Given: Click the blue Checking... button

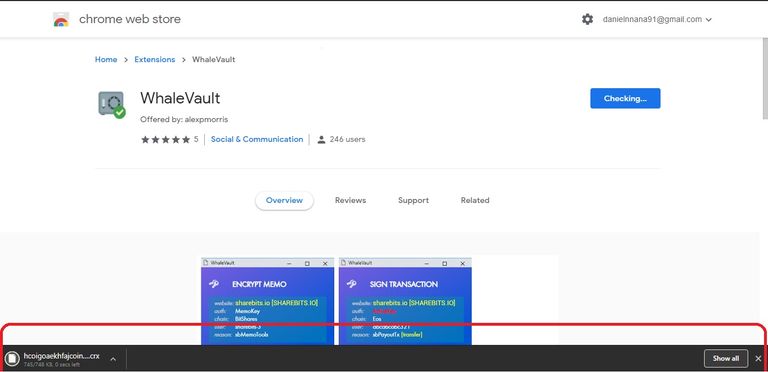Looking at the screenshot, I should click(625, 98).
